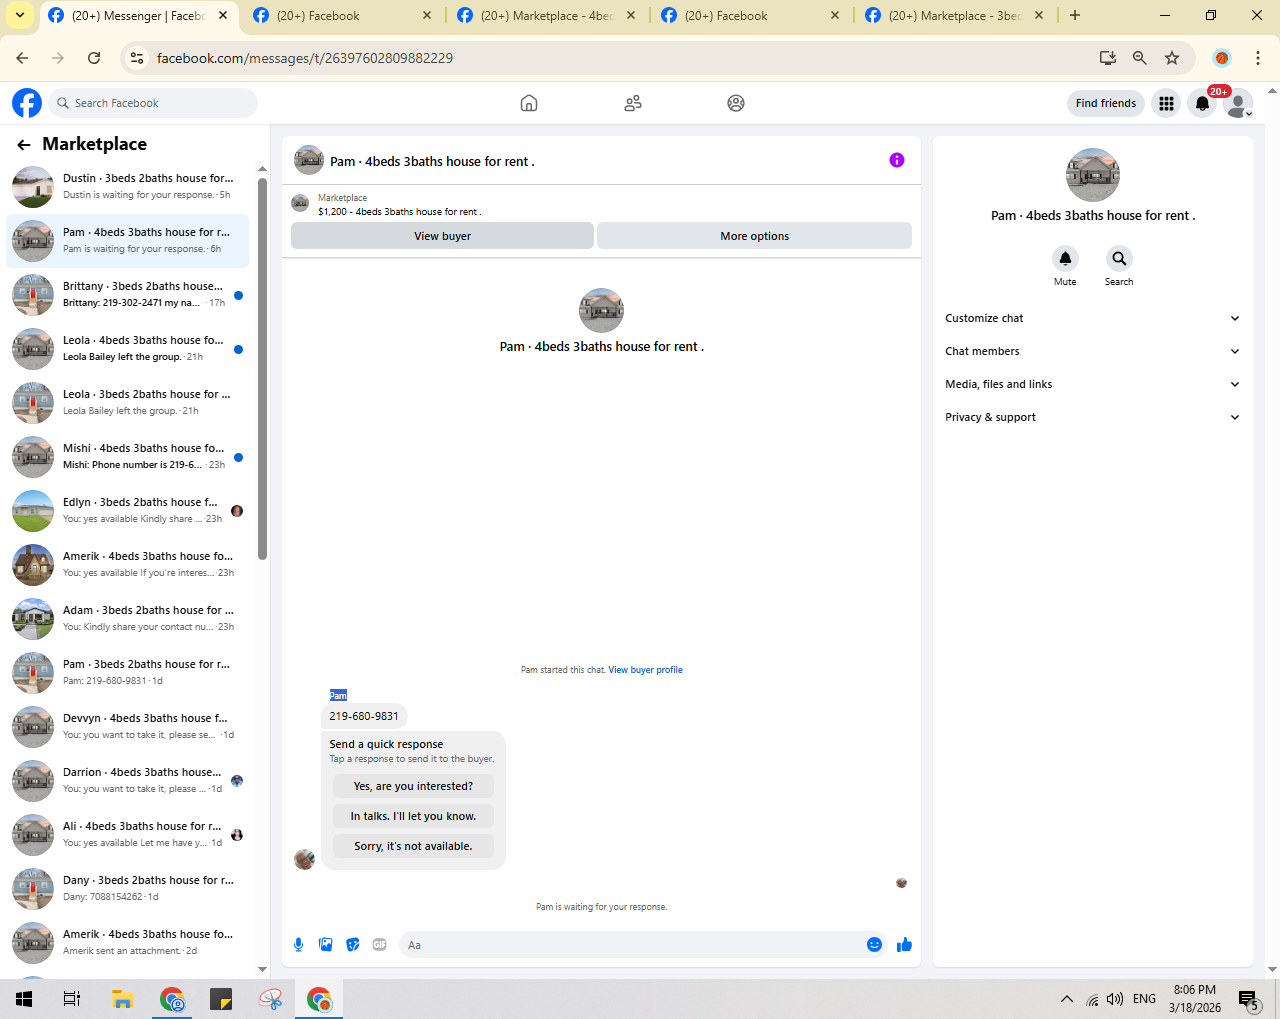
Task: Show hidden system tray icons
Action: pyautogui.click(x=1067, y=999)
